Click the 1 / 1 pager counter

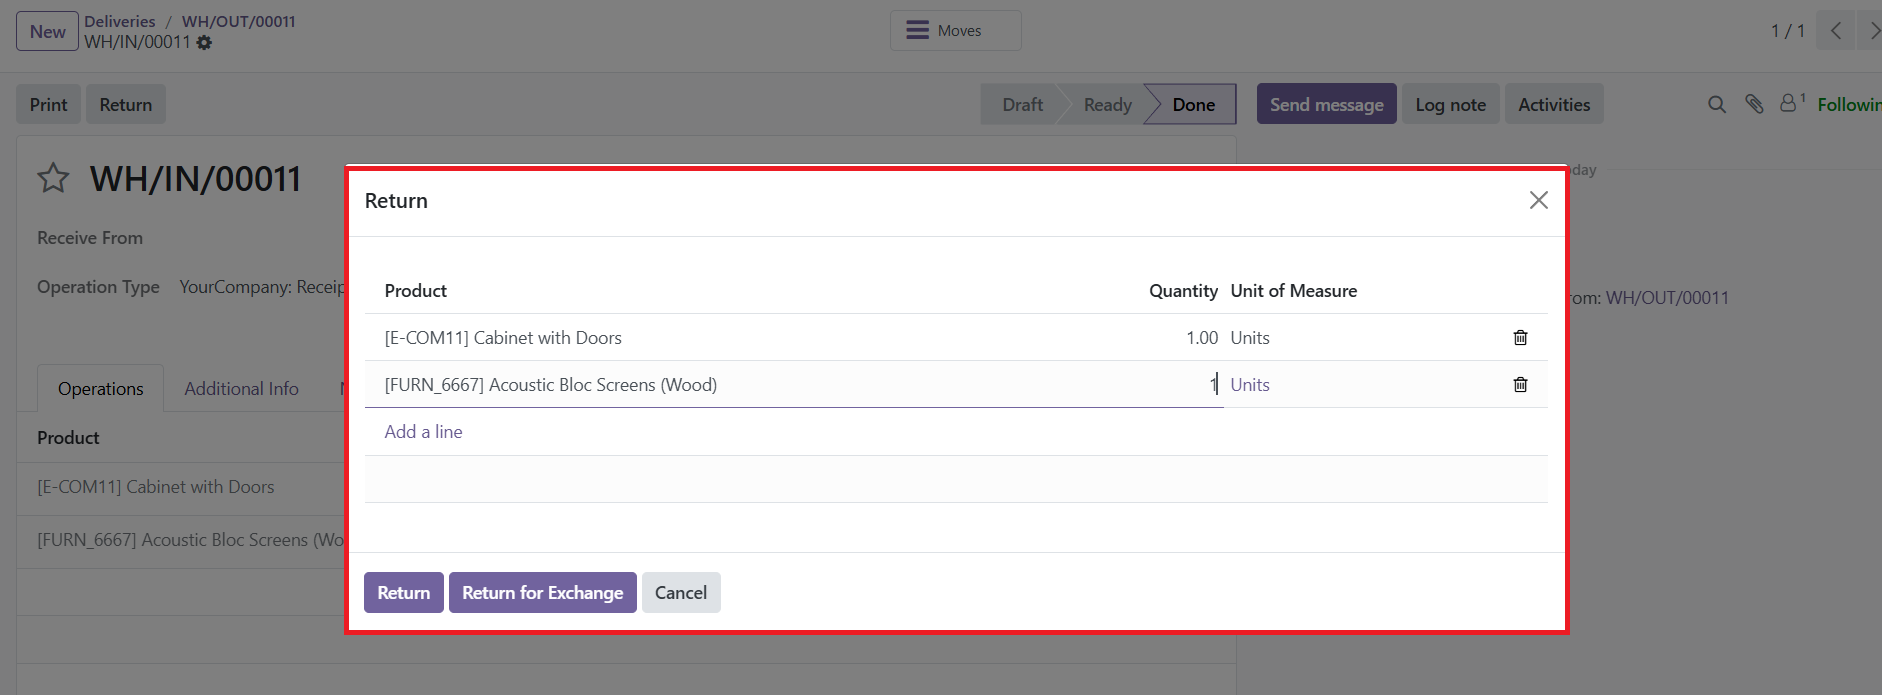(1788, 31)
